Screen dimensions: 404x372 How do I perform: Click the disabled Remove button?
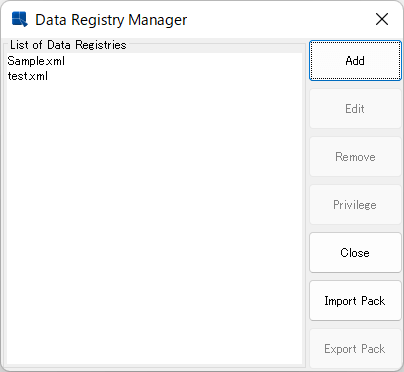(355, 157)
